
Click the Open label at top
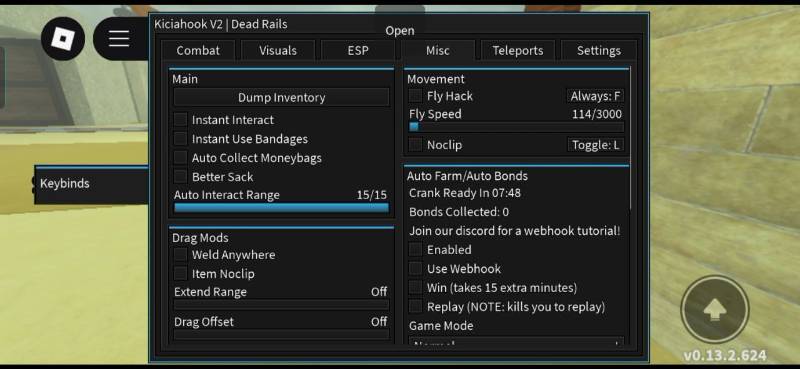click(x=399, y=31)
